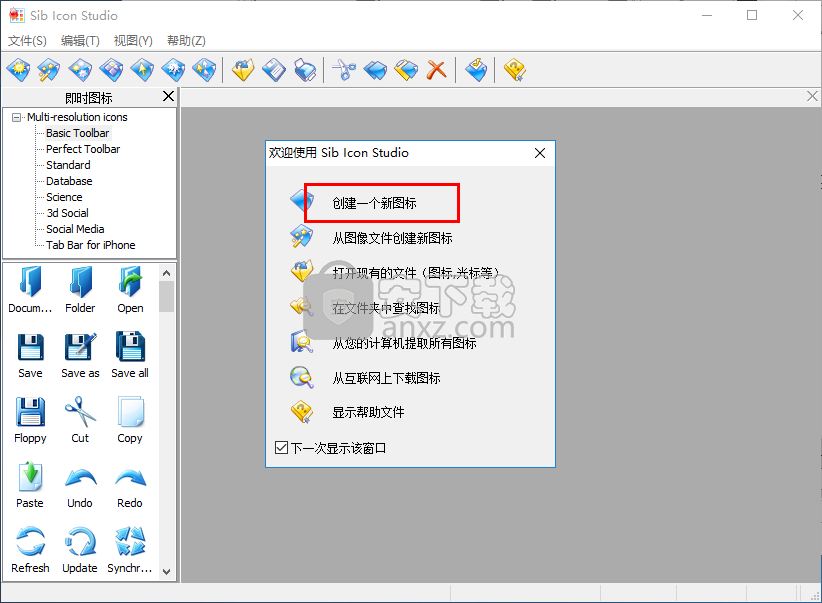This screenshot has width=822, height=603.
Task: Choose 从您的计算机提取所有图标 option
Action: [404, 343]
